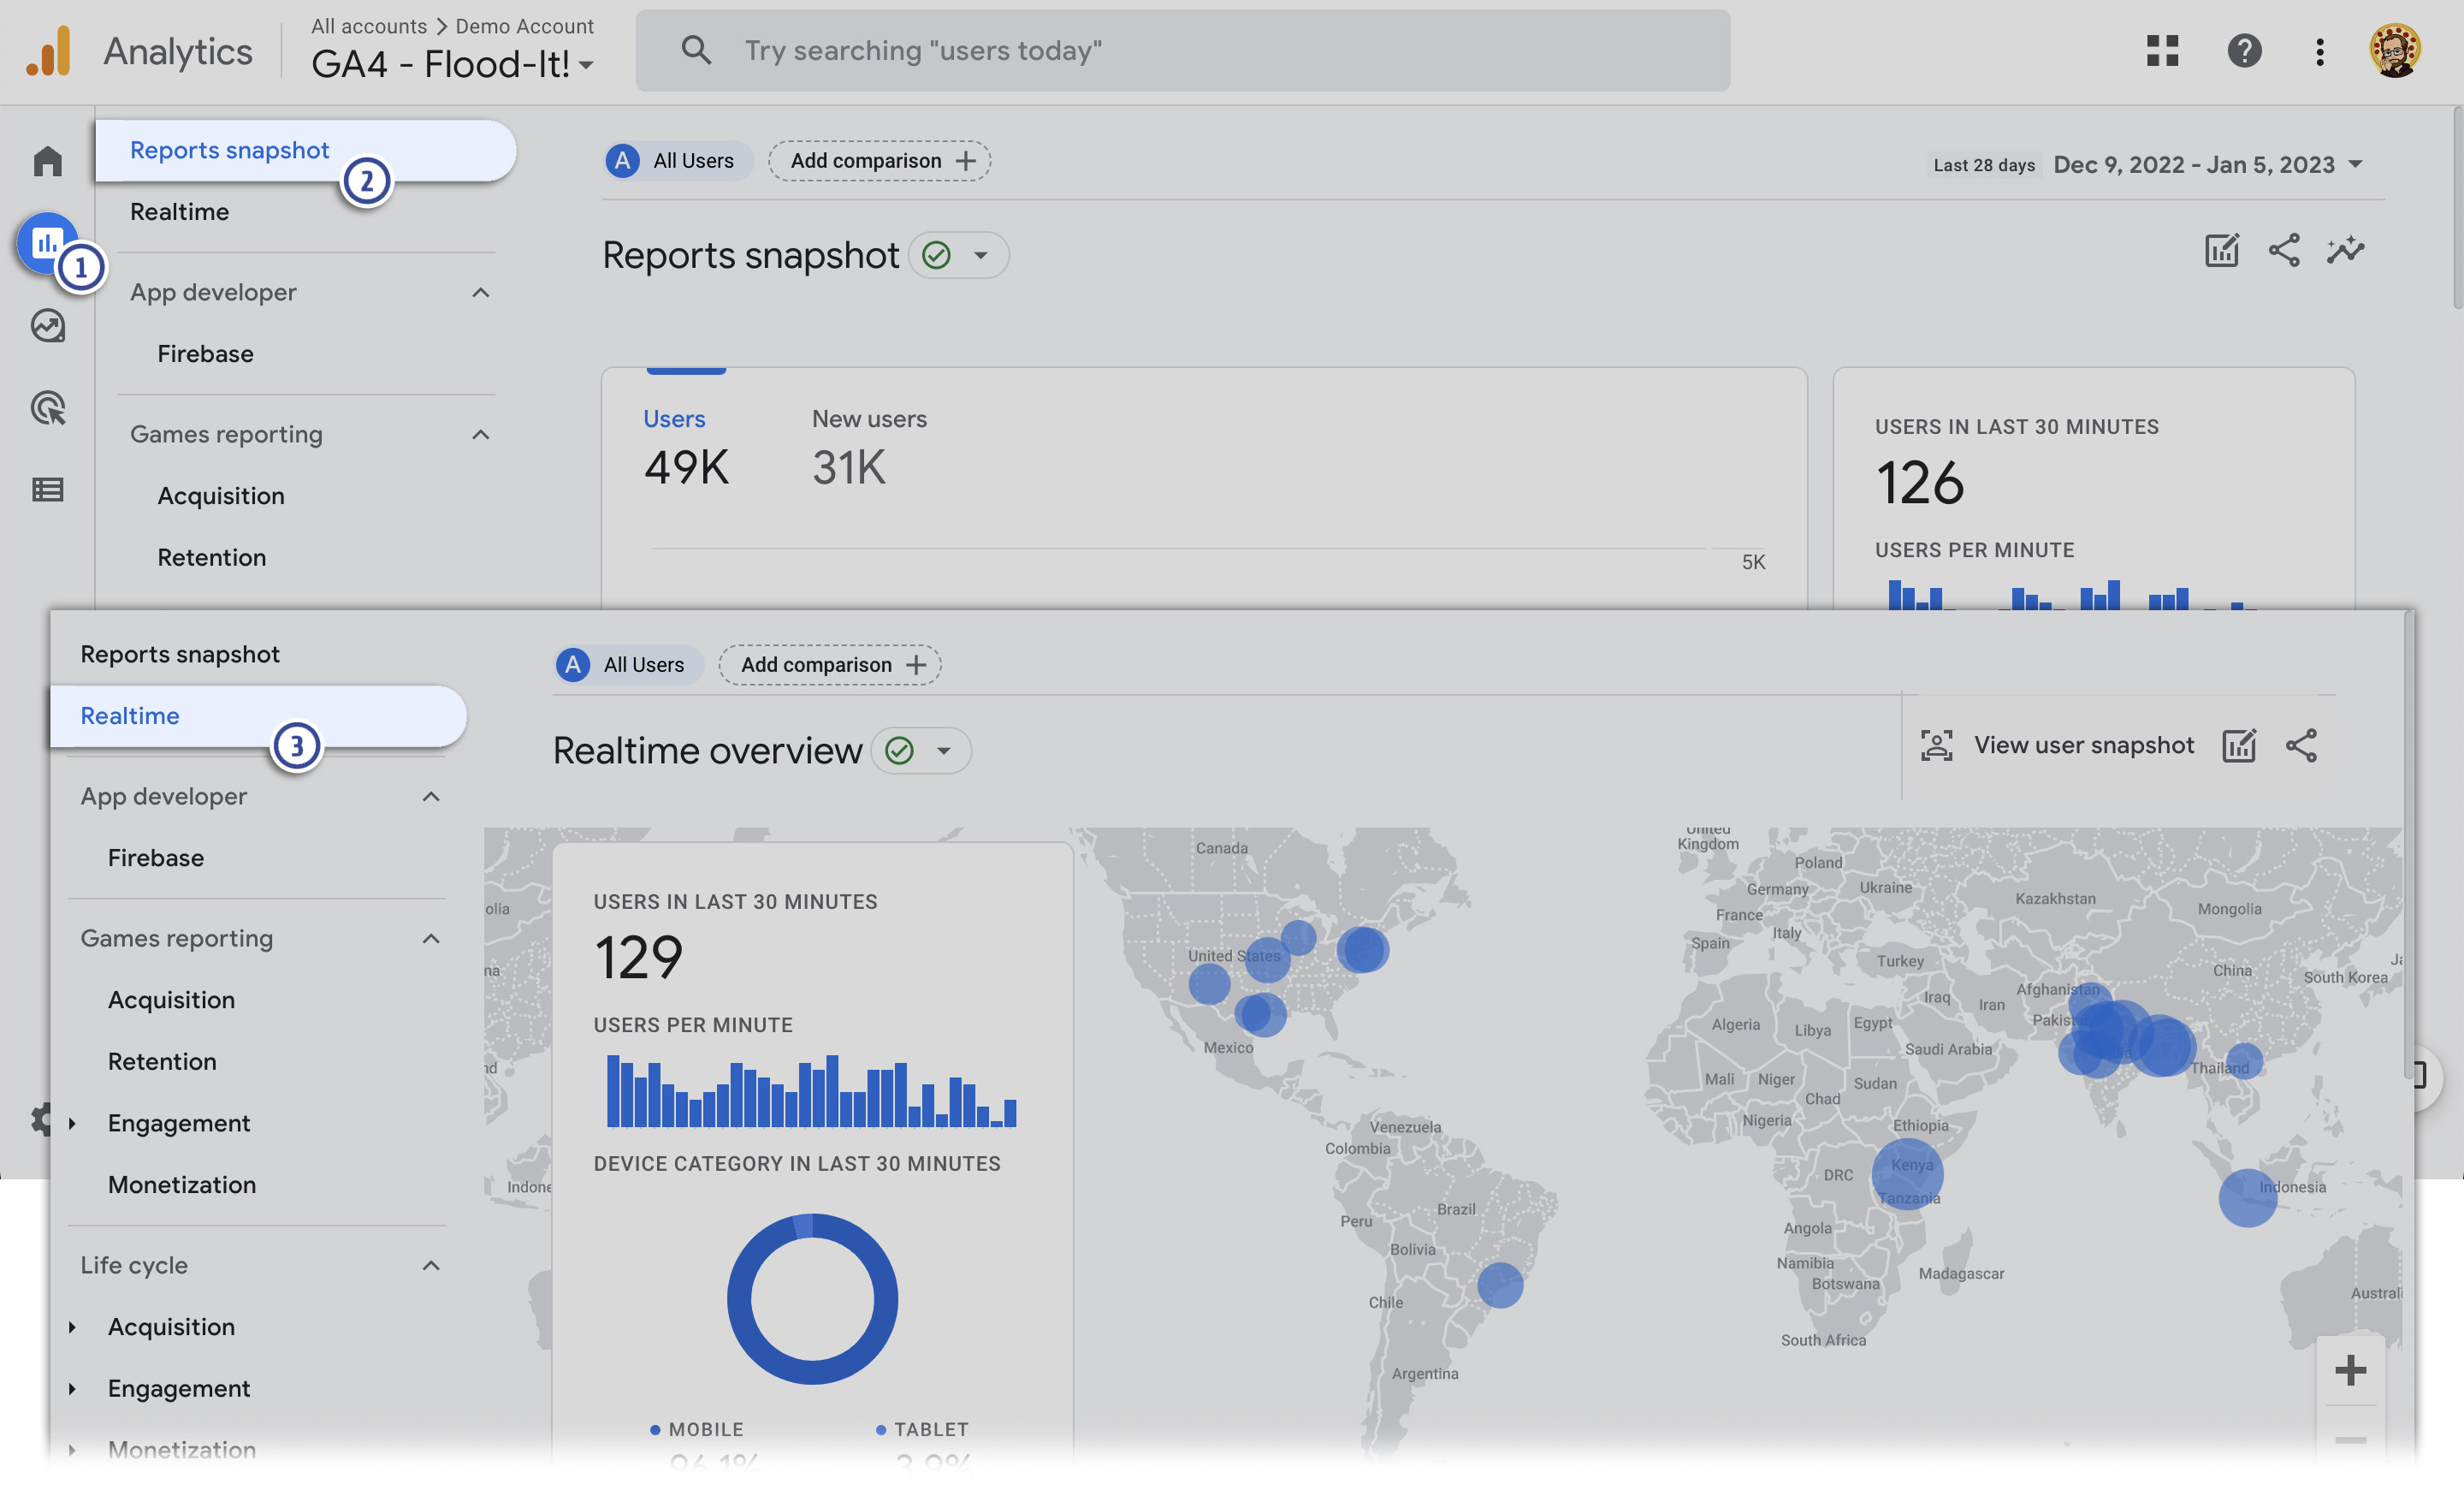Click Share icon in Reports snapshot header

coord(2283,250)
